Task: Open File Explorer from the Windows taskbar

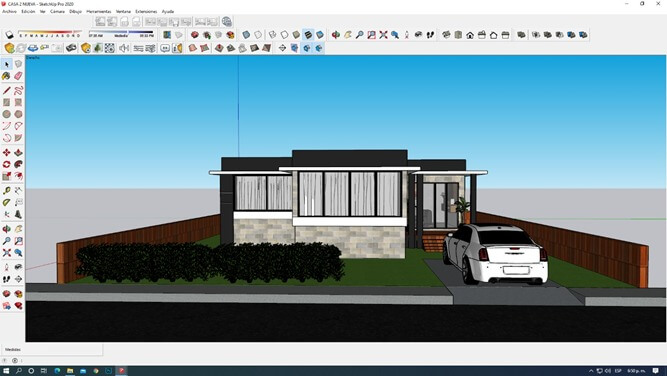Action: [70, 371]
